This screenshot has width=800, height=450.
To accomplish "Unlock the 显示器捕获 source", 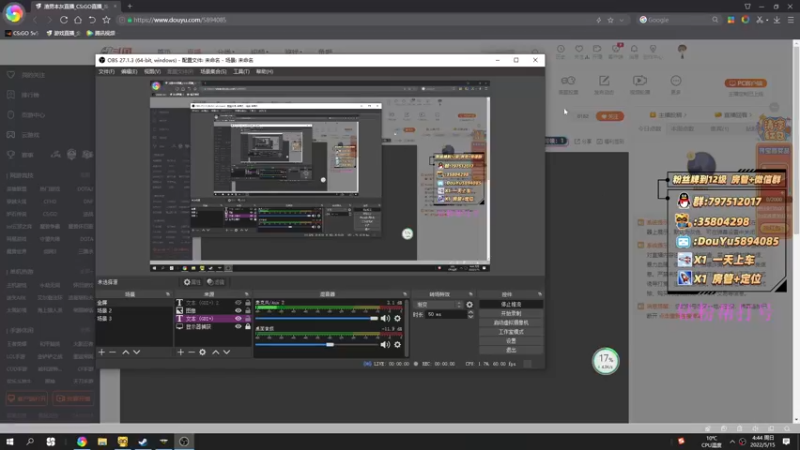I will point(247,327).
